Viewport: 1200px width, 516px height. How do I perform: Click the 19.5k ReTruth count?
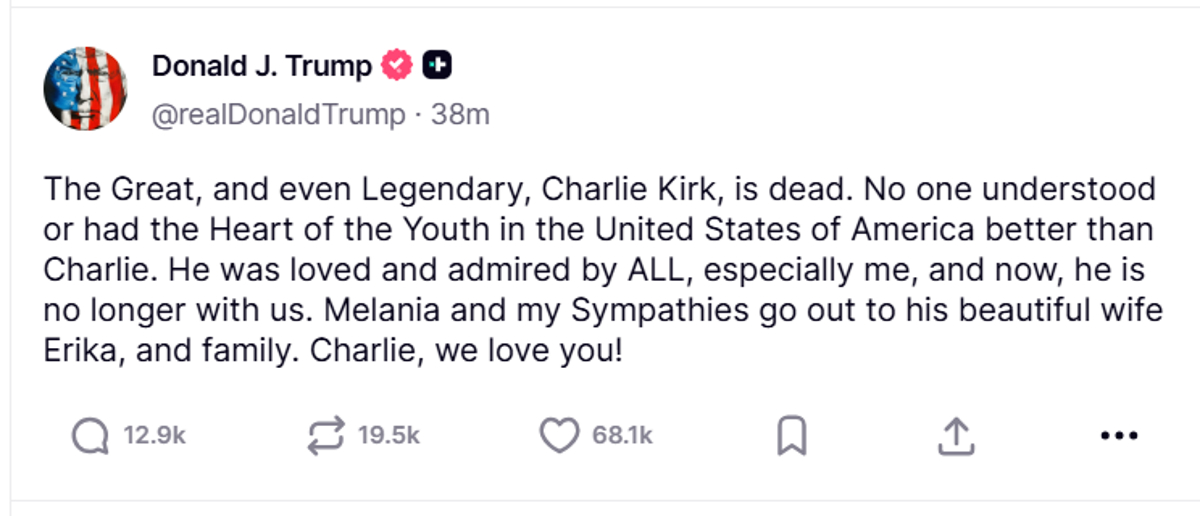(389, 435)
